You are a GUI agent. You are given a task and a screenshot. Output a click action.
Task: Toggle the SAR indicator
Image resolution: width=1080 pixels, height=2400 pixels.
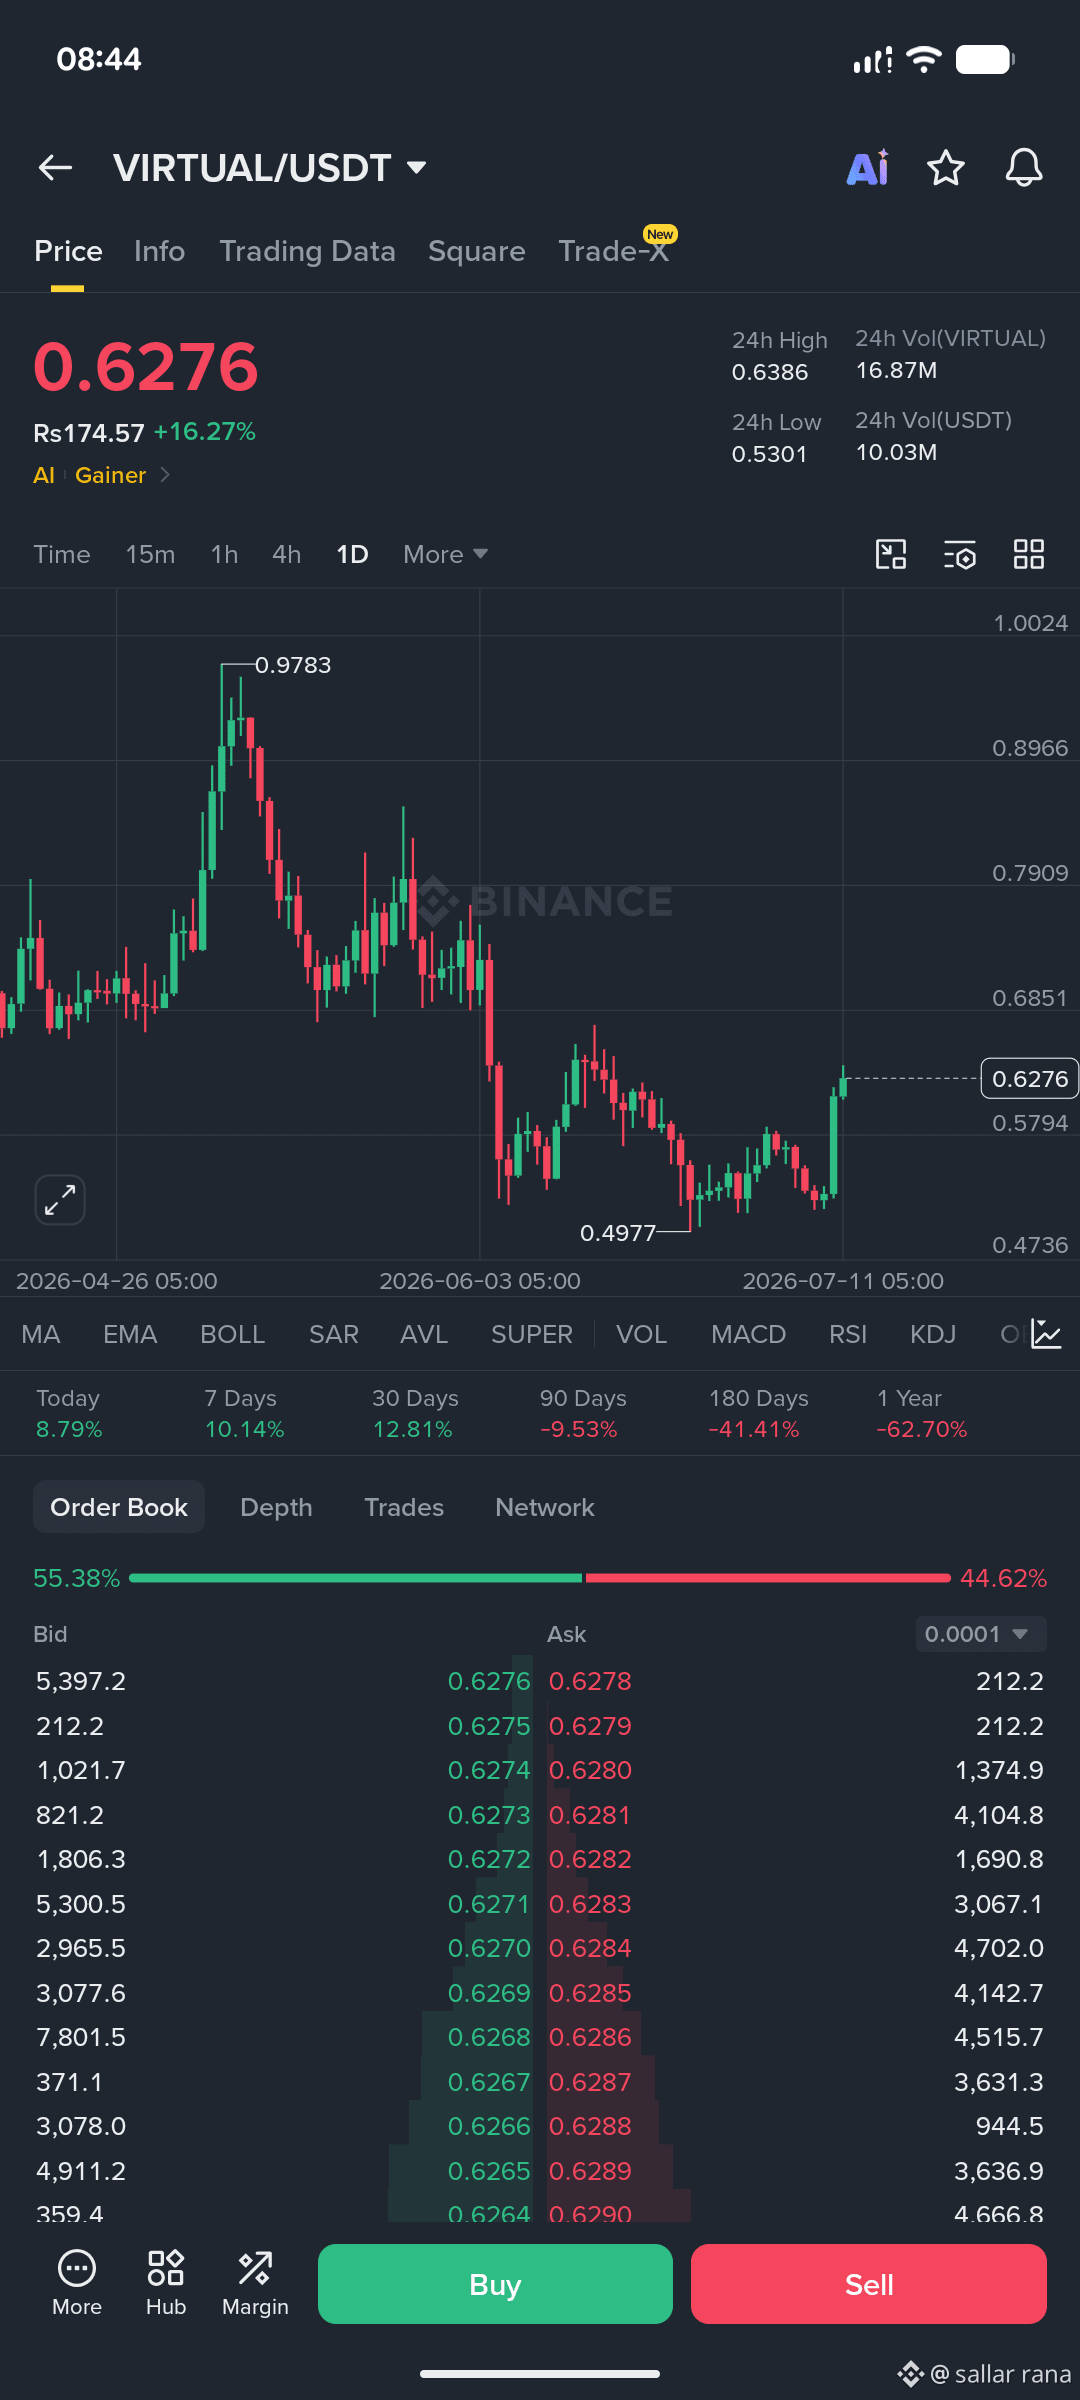click(334, 1334)
